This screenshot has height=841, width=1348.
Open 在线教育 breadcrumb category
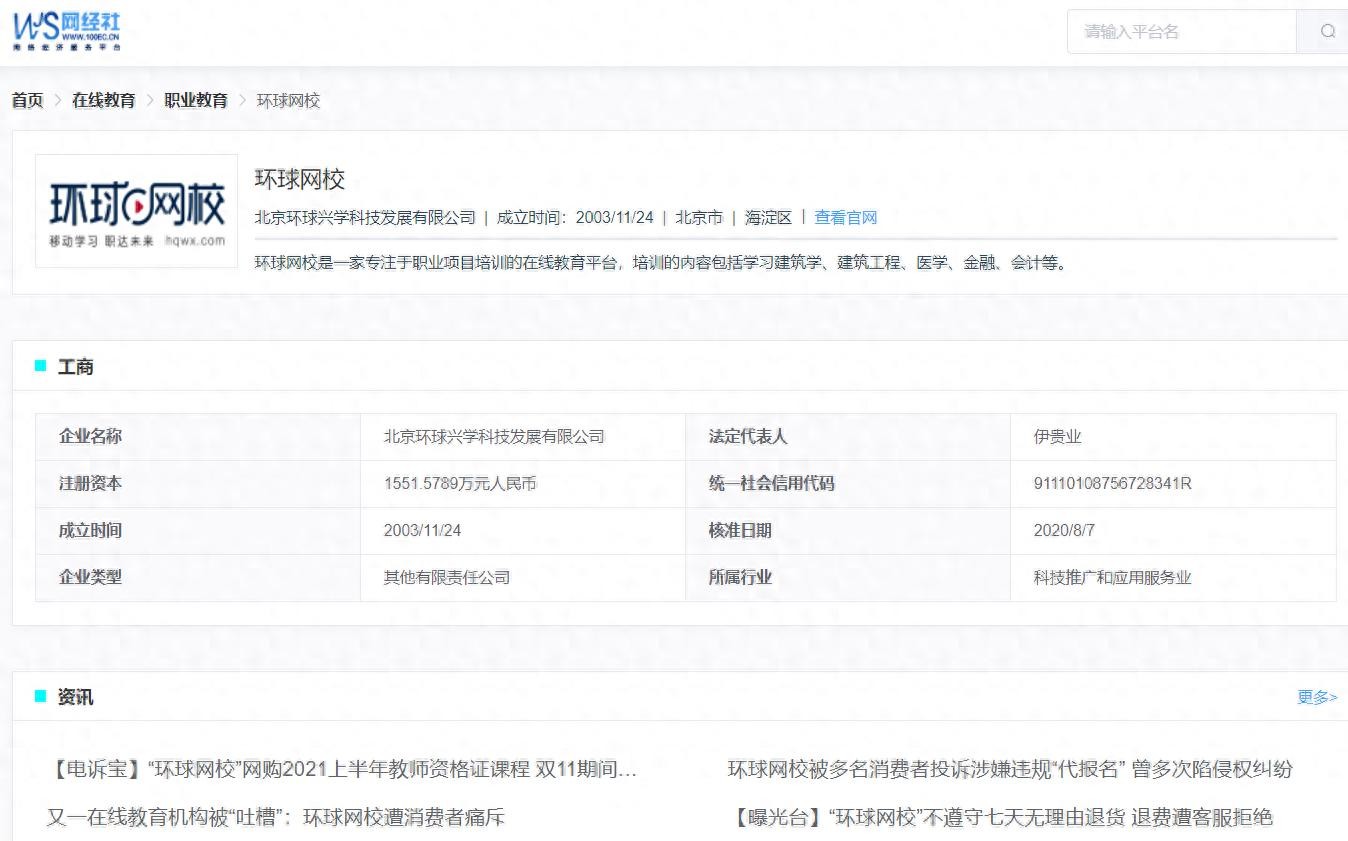[103, 100]
